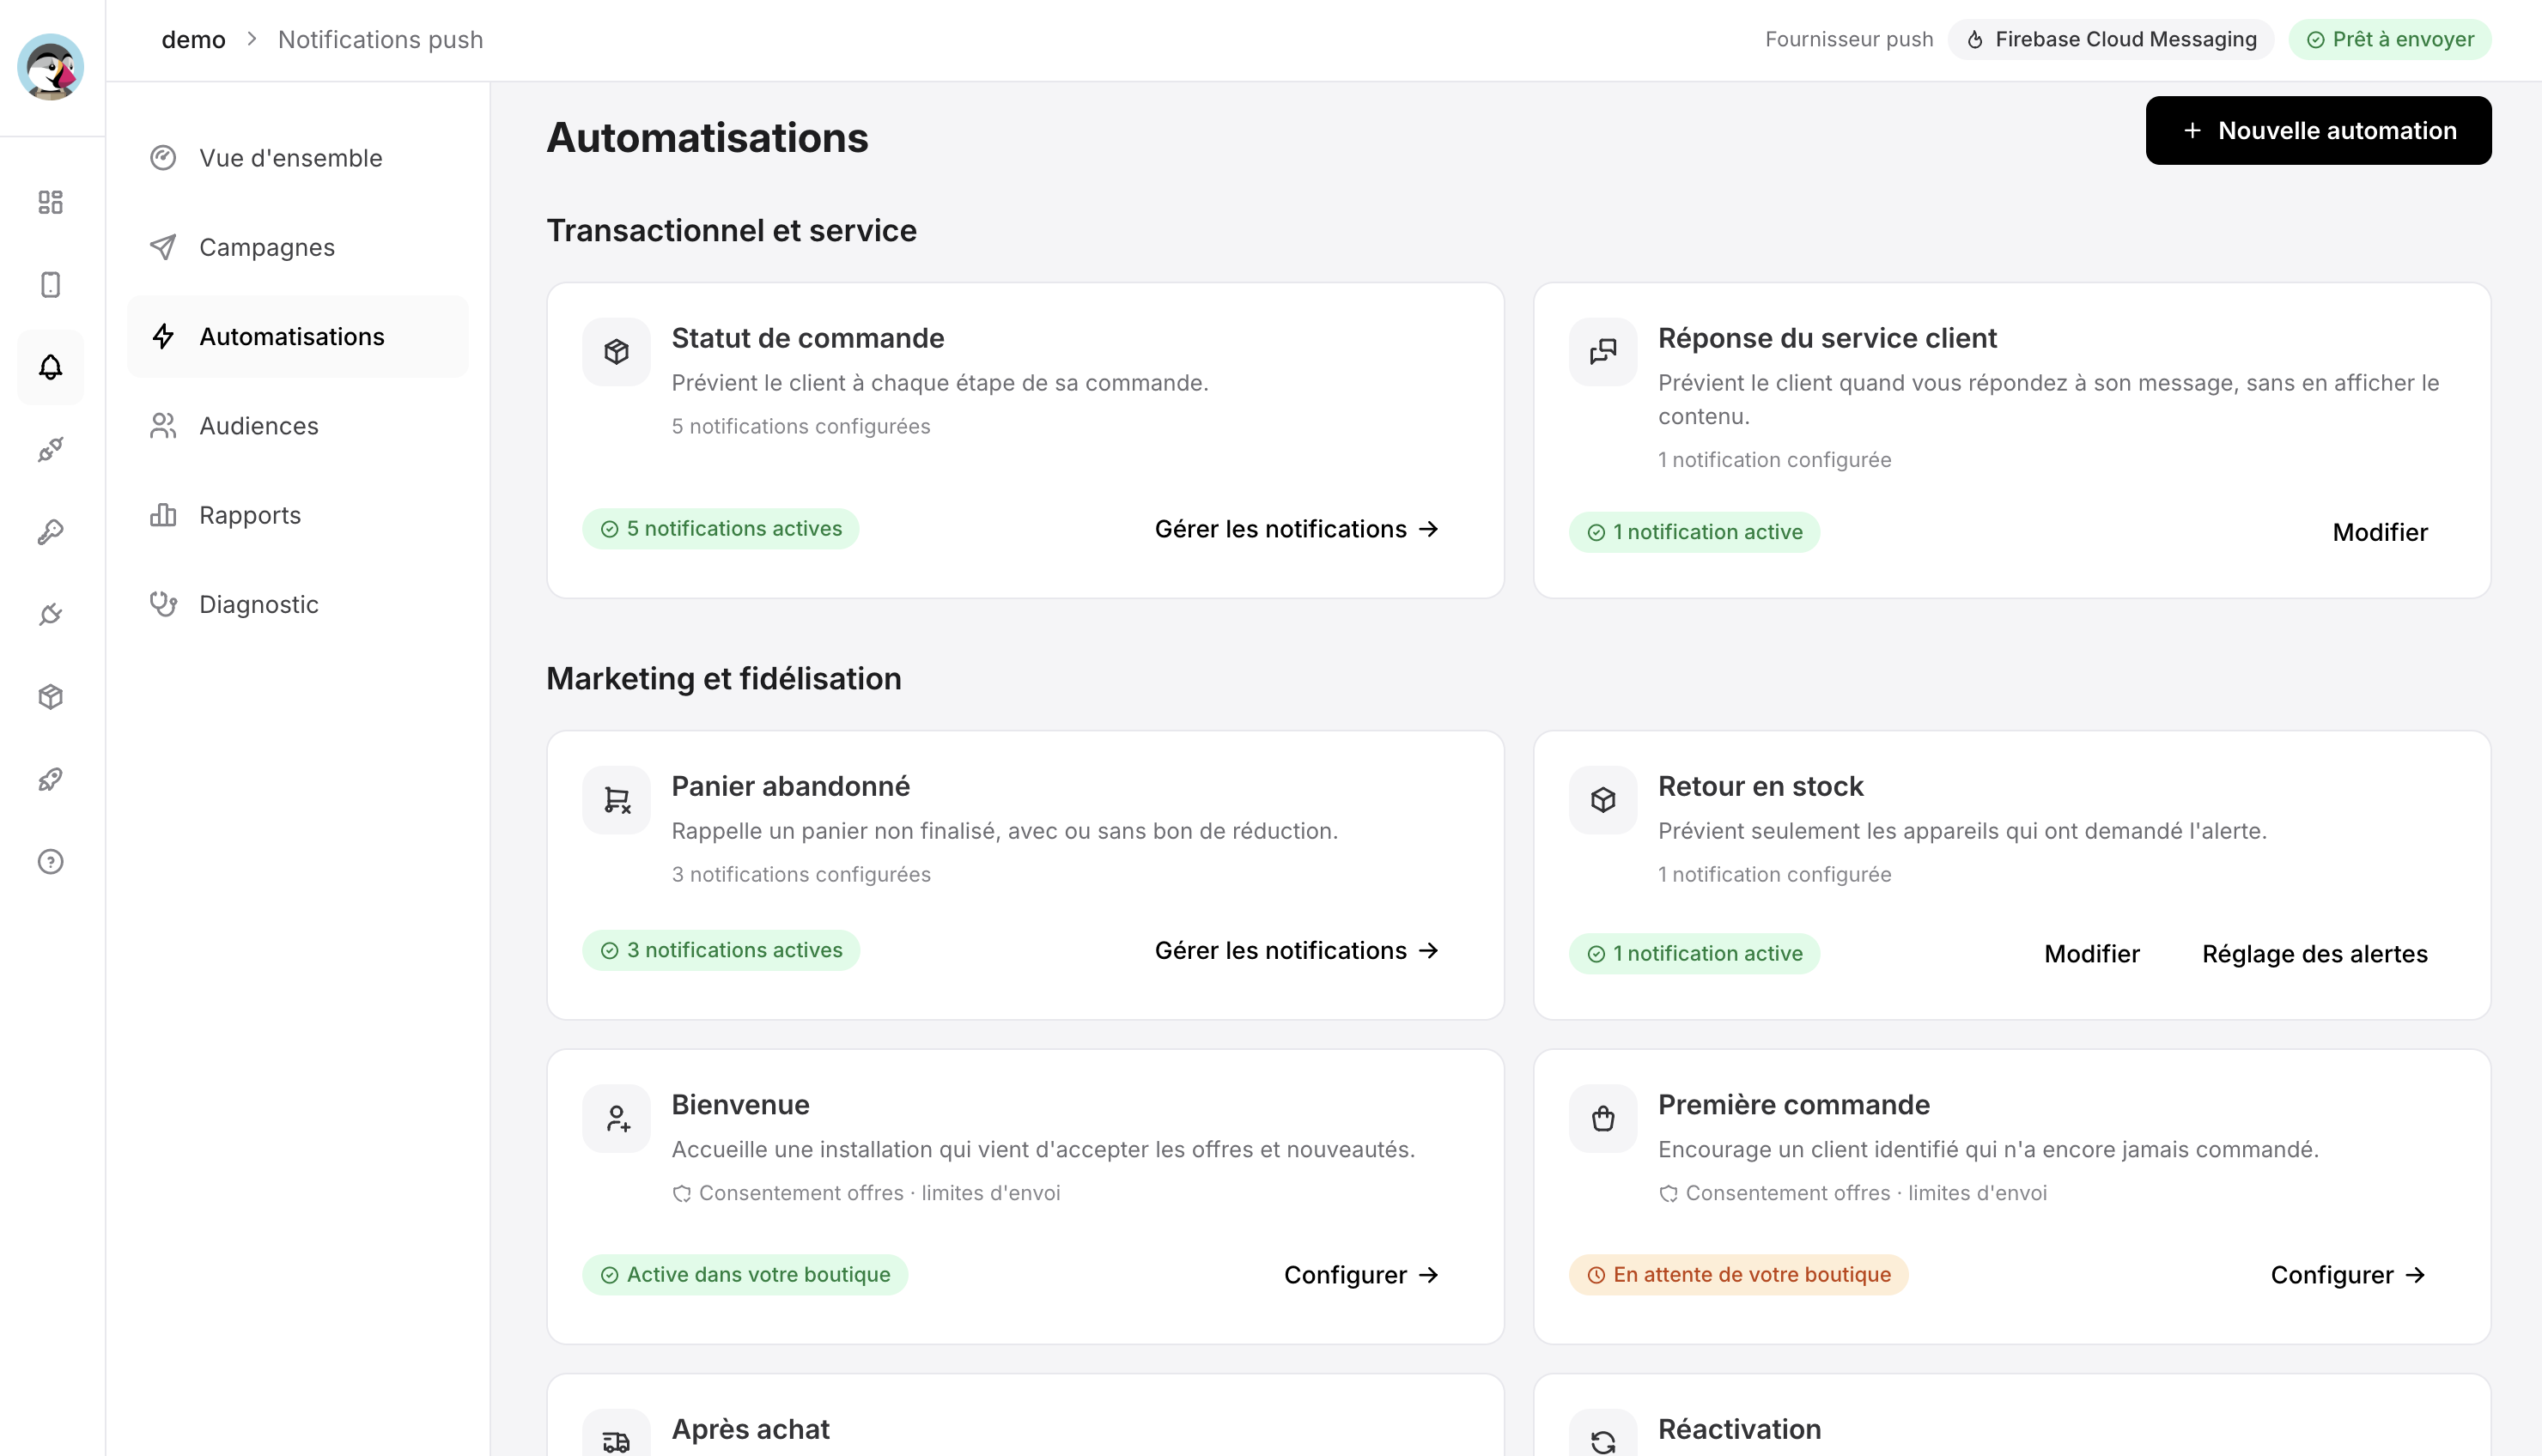This screenshot has height=1456, width=2542.
Task: Click the Retour en stock cube icon
Action: pyautogui.click(x=1603, y=800)
